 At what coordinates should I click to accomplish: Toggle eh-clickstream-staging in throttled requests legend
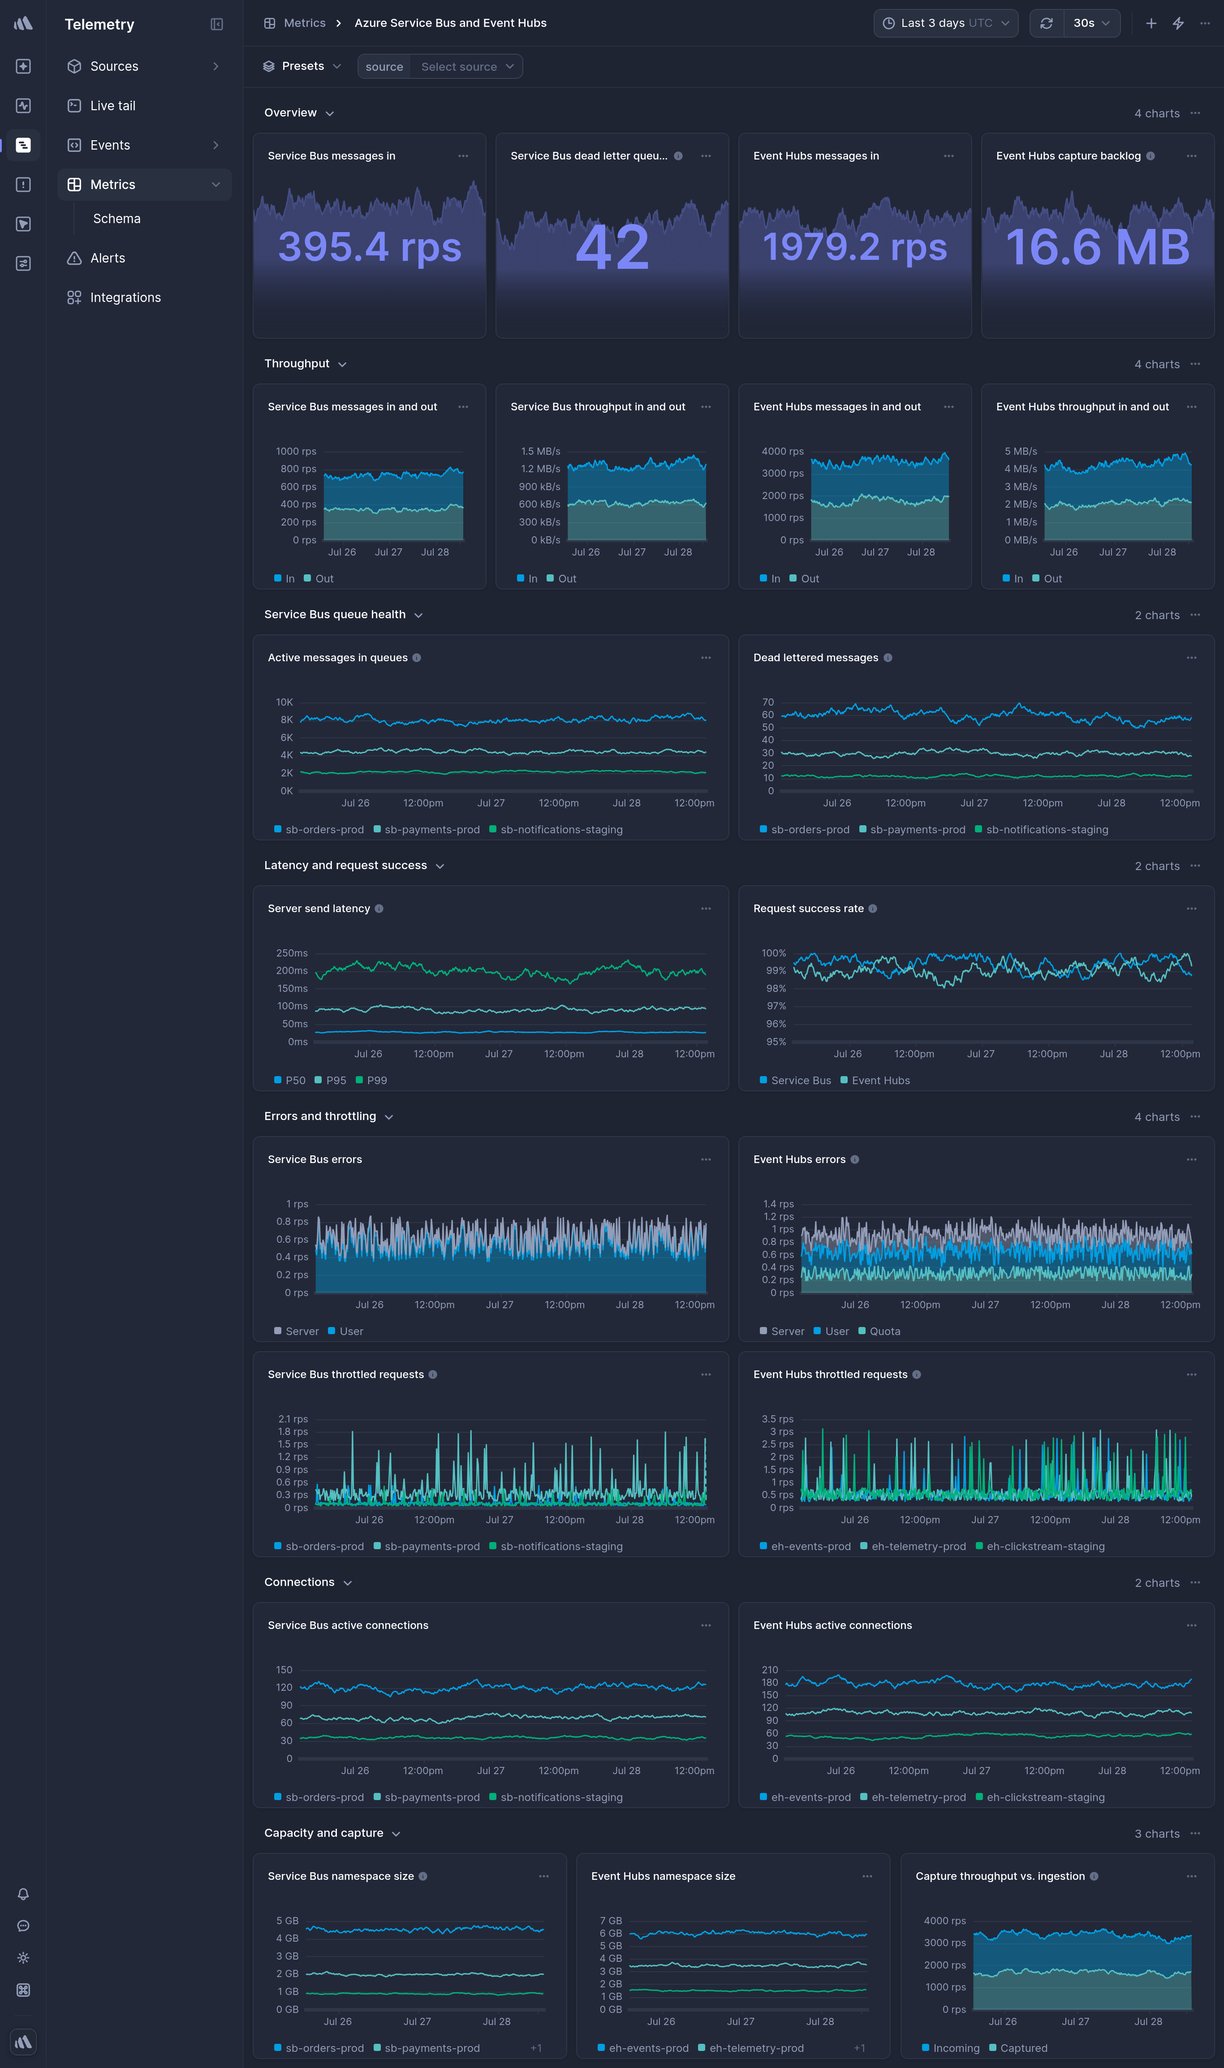[x=1040, y=1547]
